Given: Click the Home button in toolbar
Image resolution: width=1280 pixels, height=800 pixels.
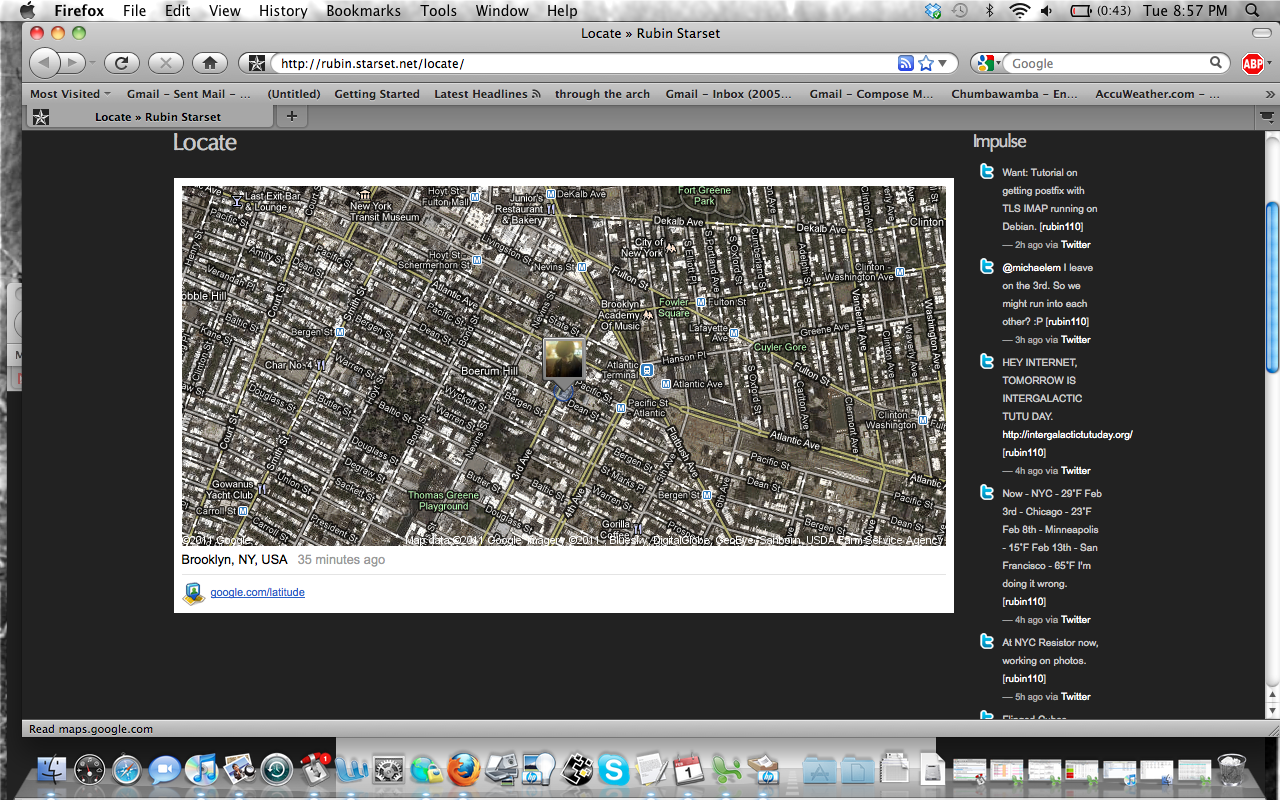Looking at the screenshot, I should tap(209, 63).
